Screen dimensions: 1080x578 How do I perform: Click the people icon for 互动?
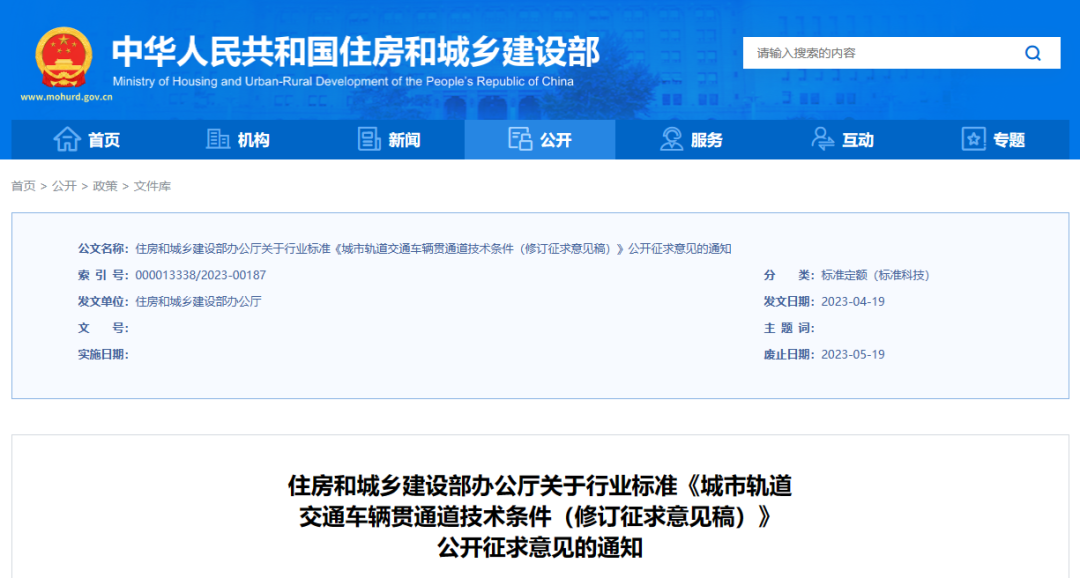[x=823, y=140]
